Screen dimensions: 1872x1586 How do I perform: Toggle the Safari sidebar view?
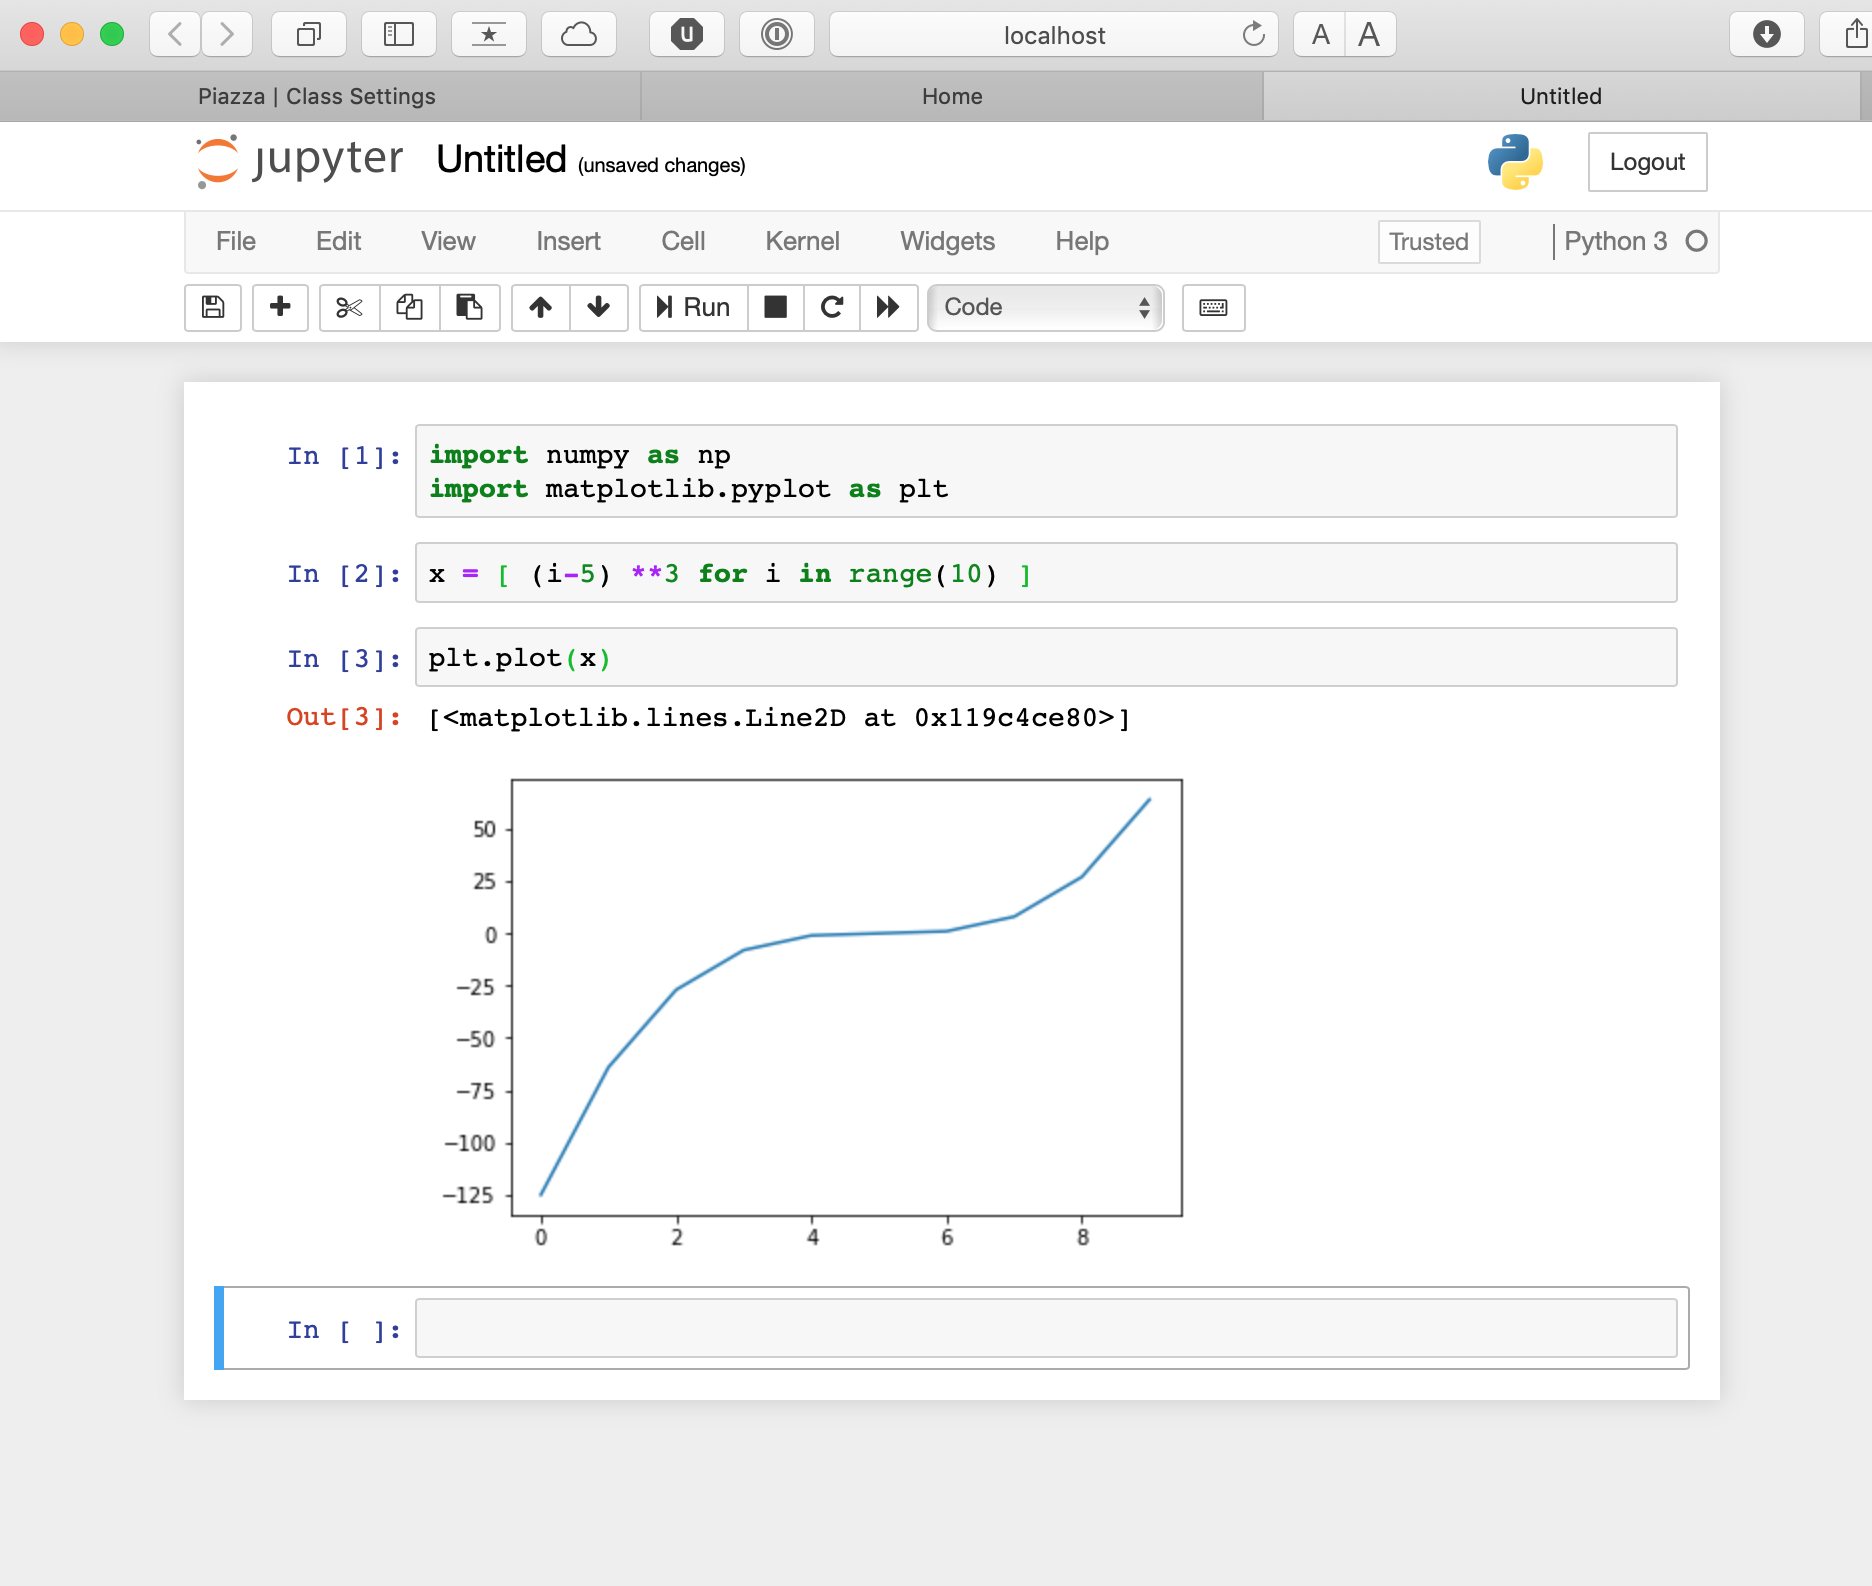coord(398,35)
